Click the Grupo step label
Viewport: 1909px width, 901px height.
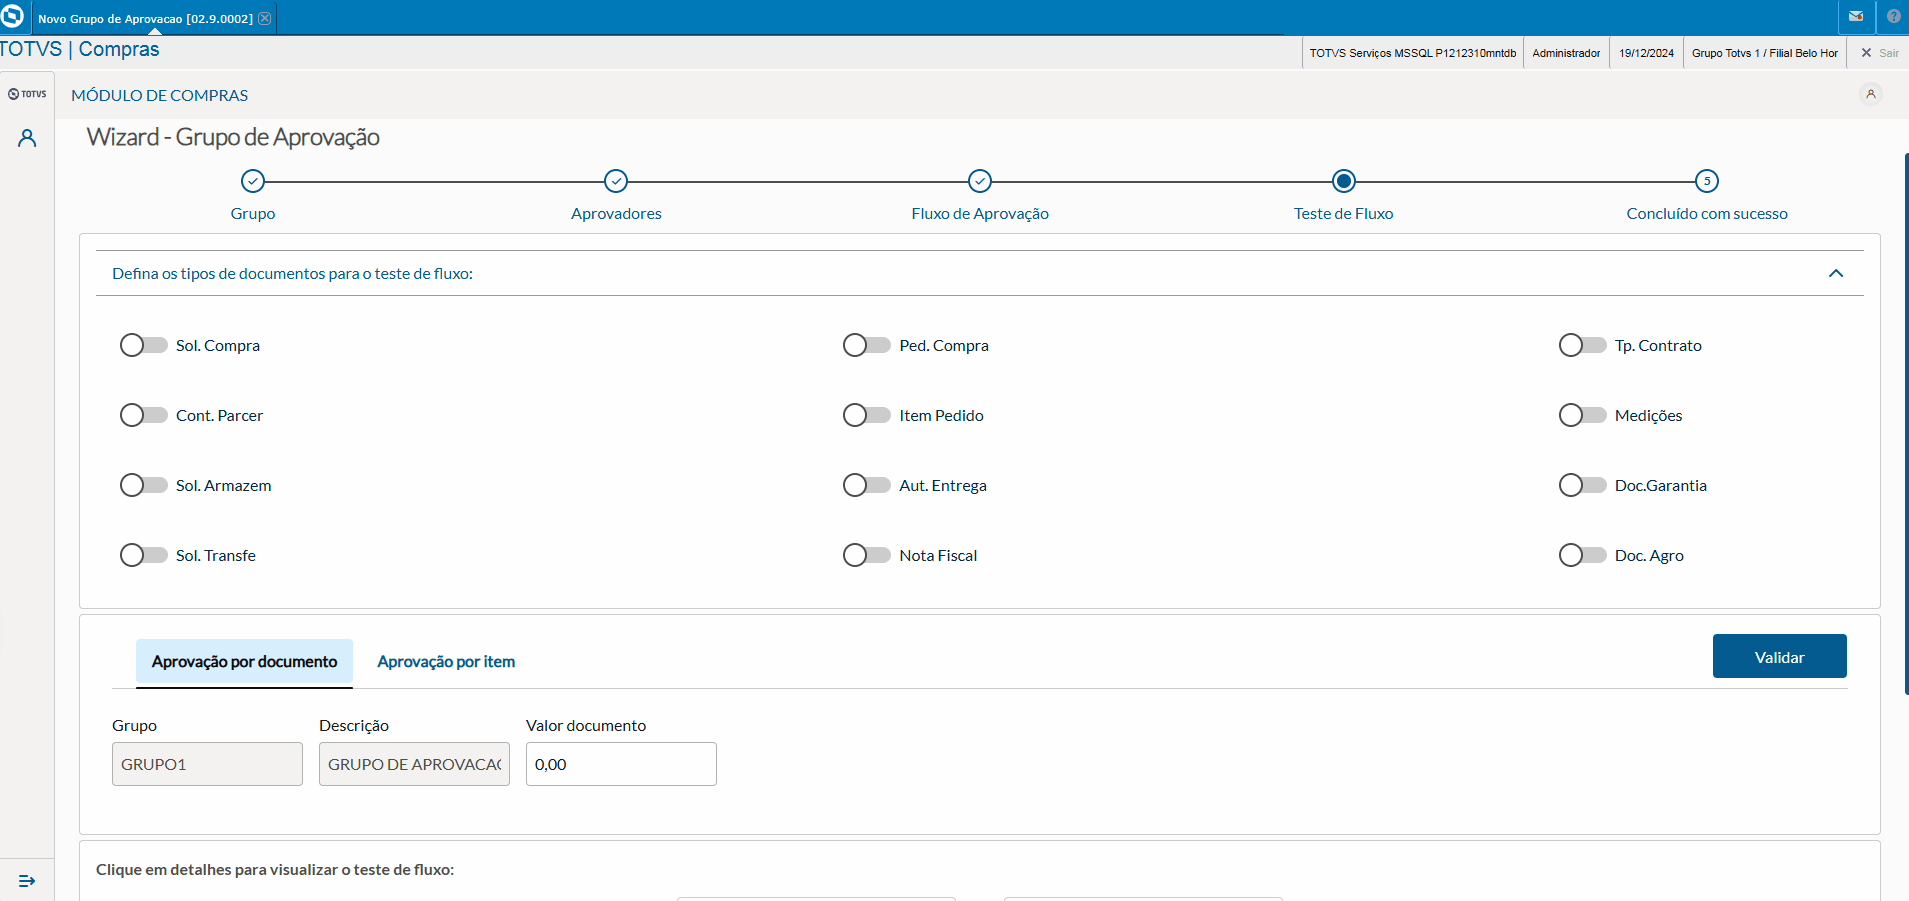[x=253, y=214]
